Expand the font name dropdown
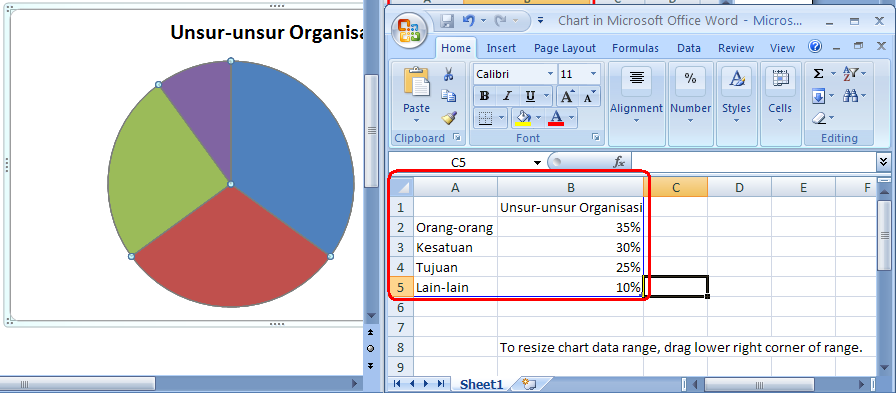 [550, 74]
